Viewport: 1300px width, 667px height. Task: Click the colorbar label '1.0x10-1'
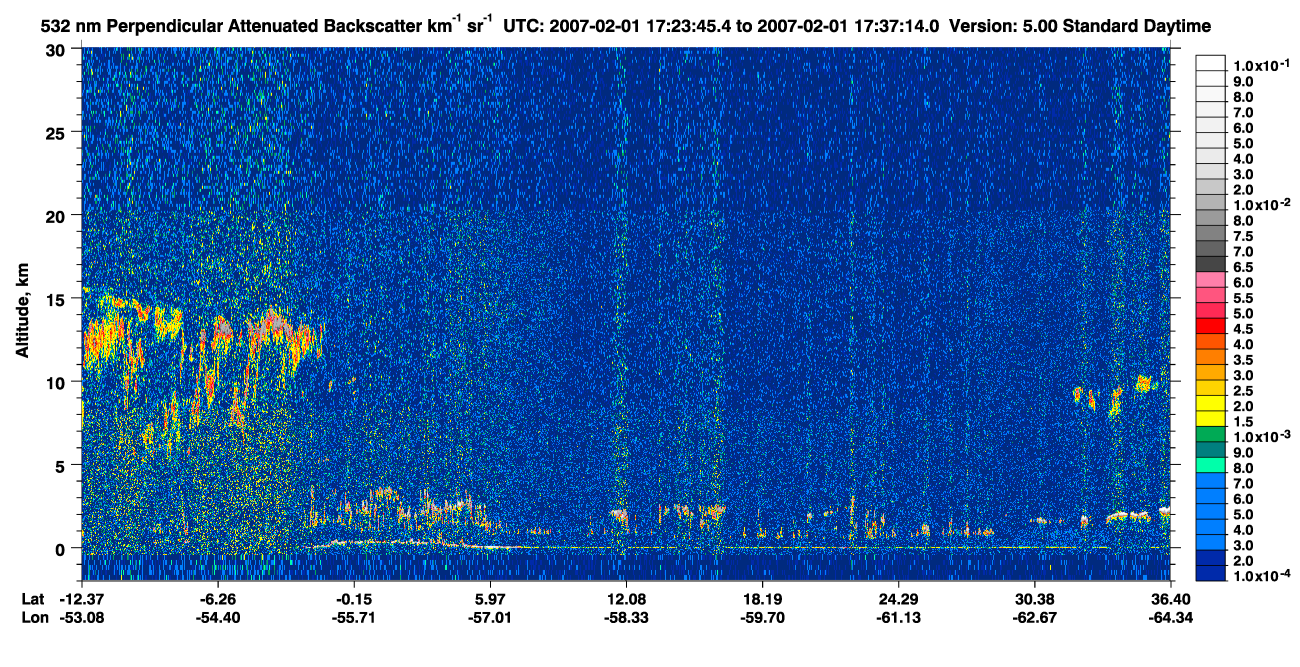pyautogui.click(x=1260, y=64)
